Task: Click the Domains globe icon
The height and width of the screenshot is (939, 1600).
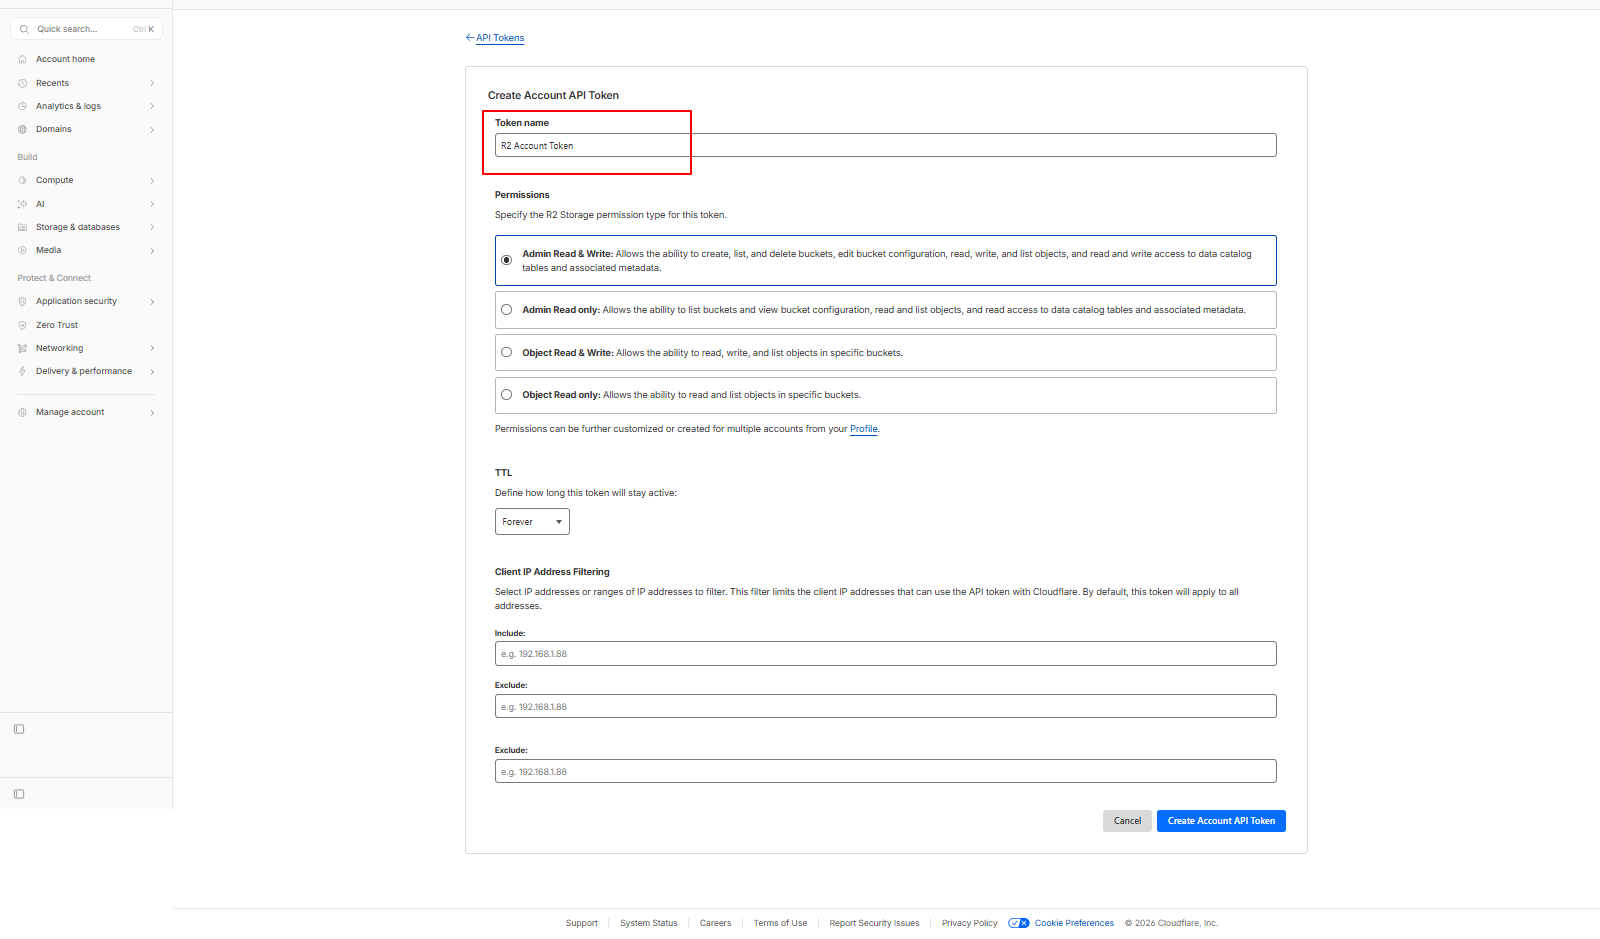Action: point(22,129)
